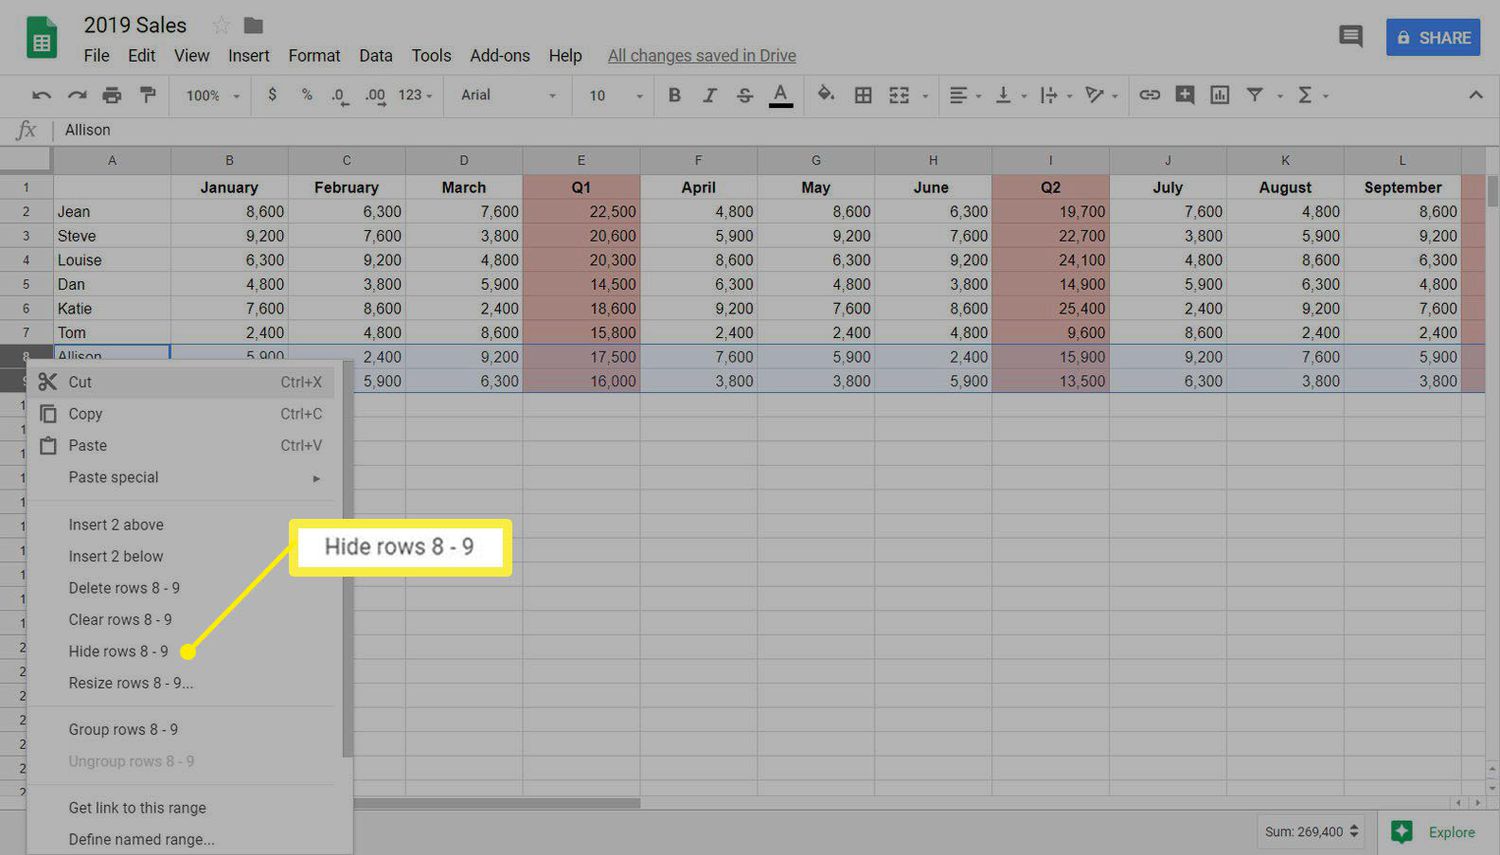This screenshot has width=1500, height=855.
Task: Open the Fill color tool
Action: (826, 95)
